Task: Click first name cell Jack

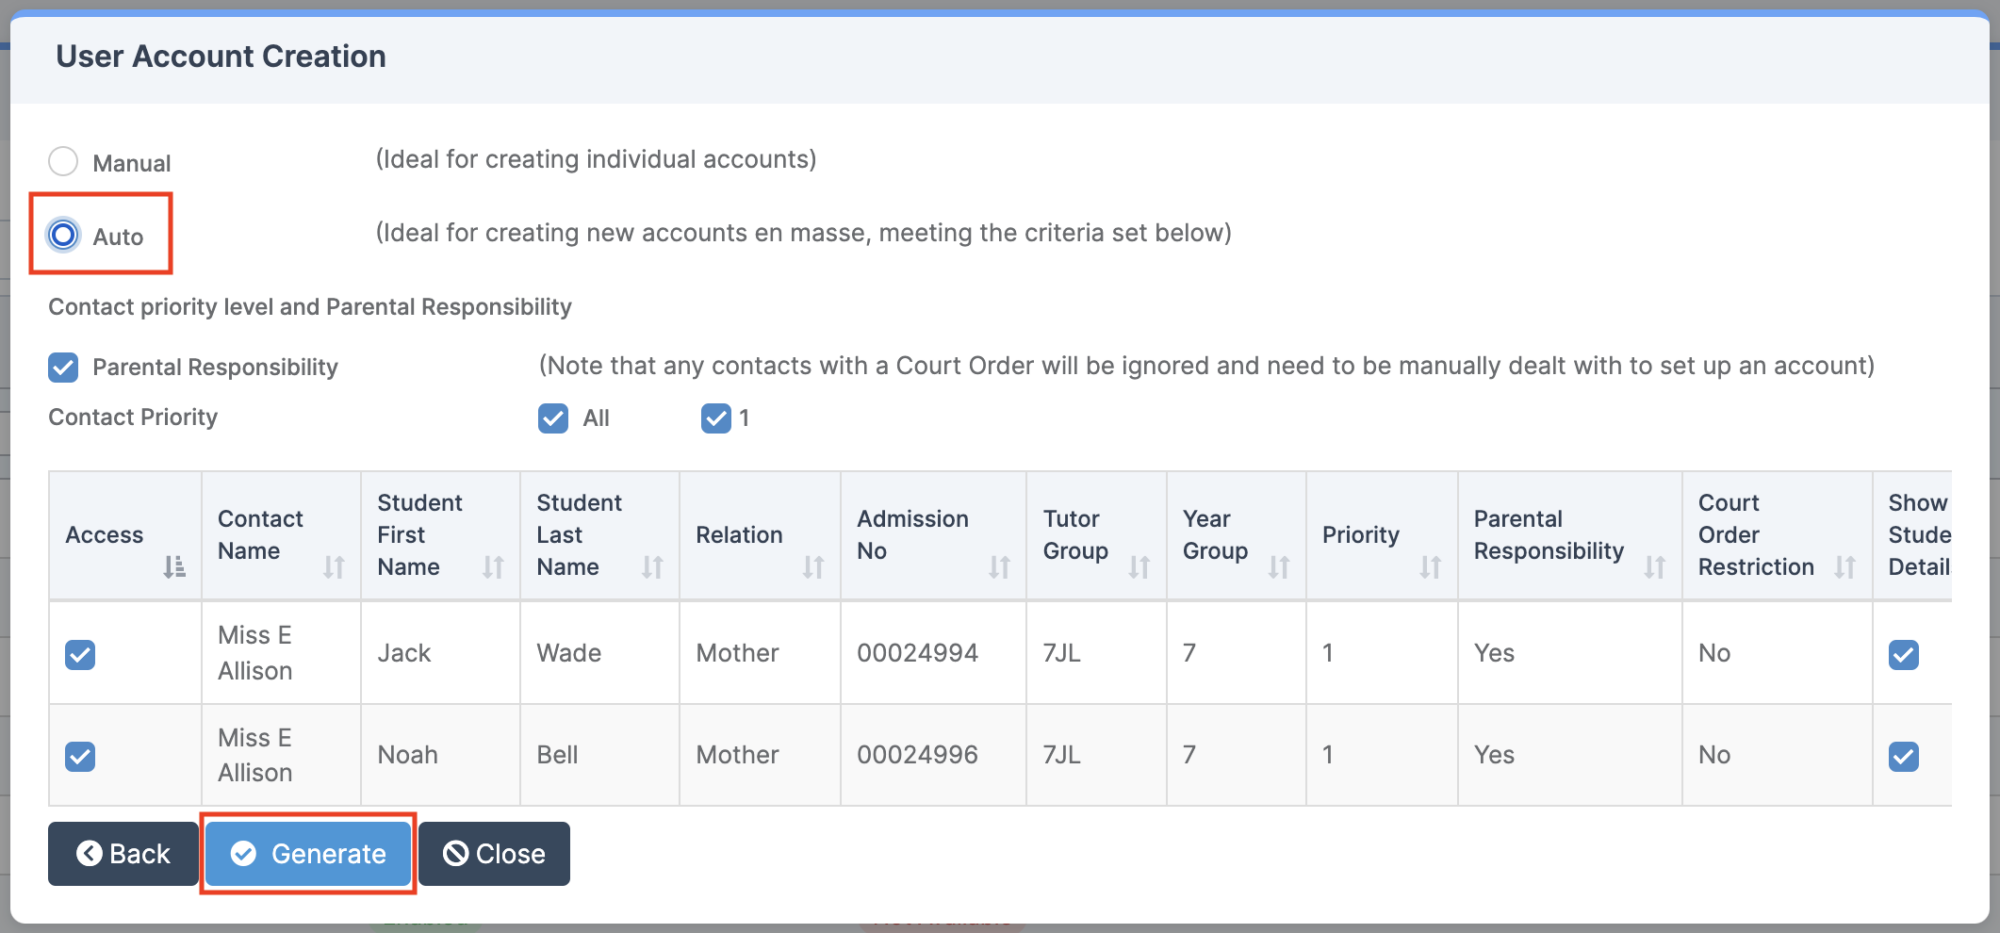Action: [404, 653]
